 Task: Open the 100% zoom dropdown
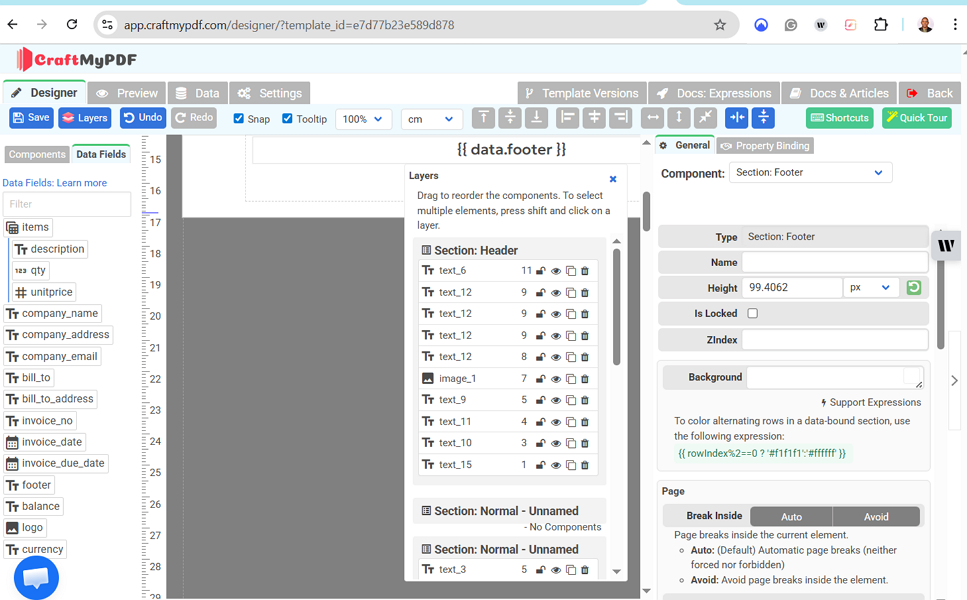click(x=363, y=119)
